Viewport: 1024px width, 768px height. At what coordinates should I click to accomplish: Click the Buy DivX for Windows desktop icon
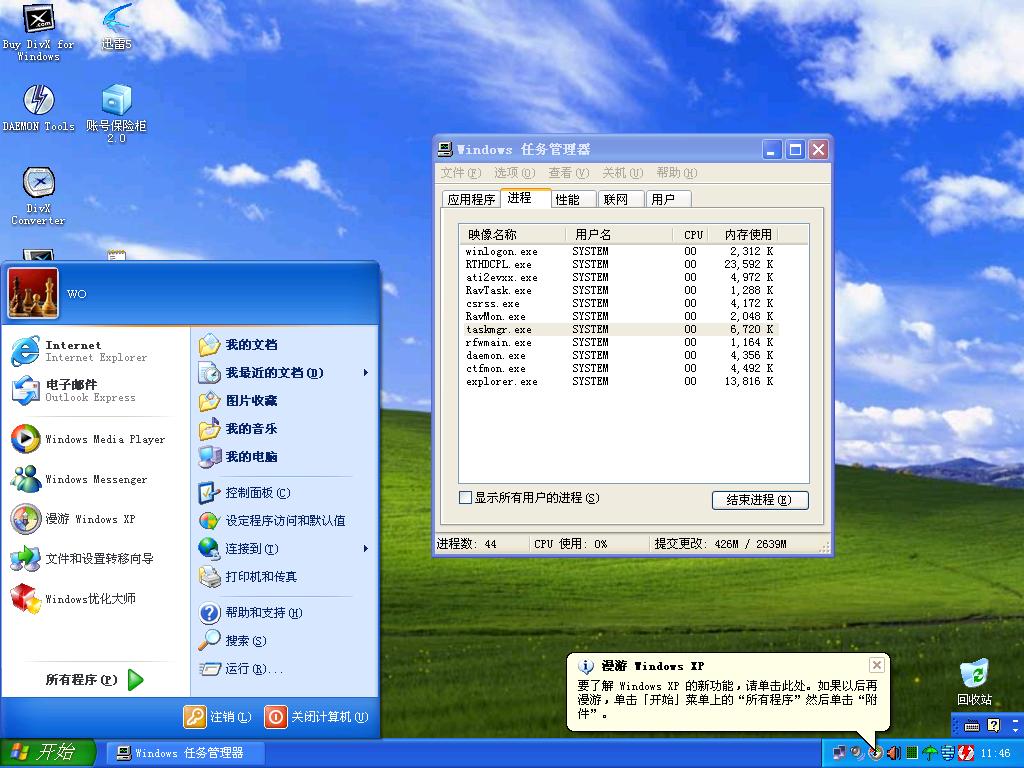pos(39,31)
